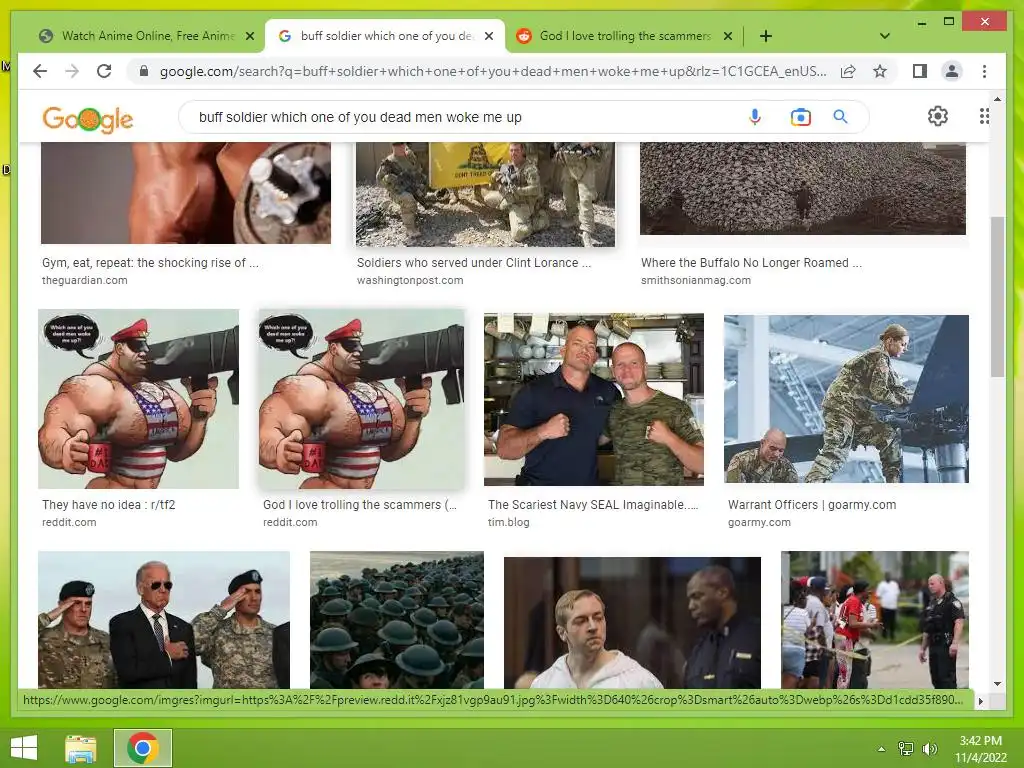Open God I love trolling the scammers link
The width and height of the screenshot is (1024, 768).
[x=360, y=504]
